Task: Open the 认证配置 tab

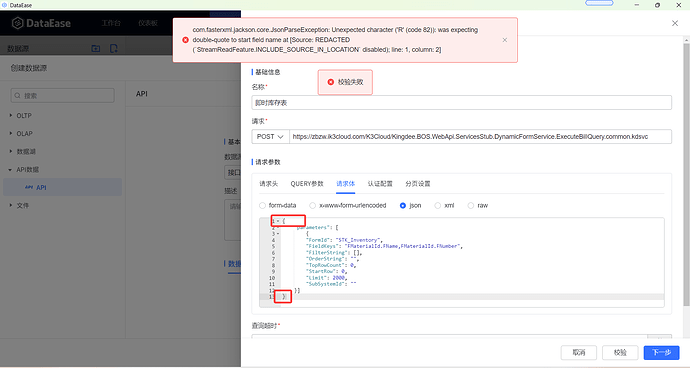Action: click(380, 184)
